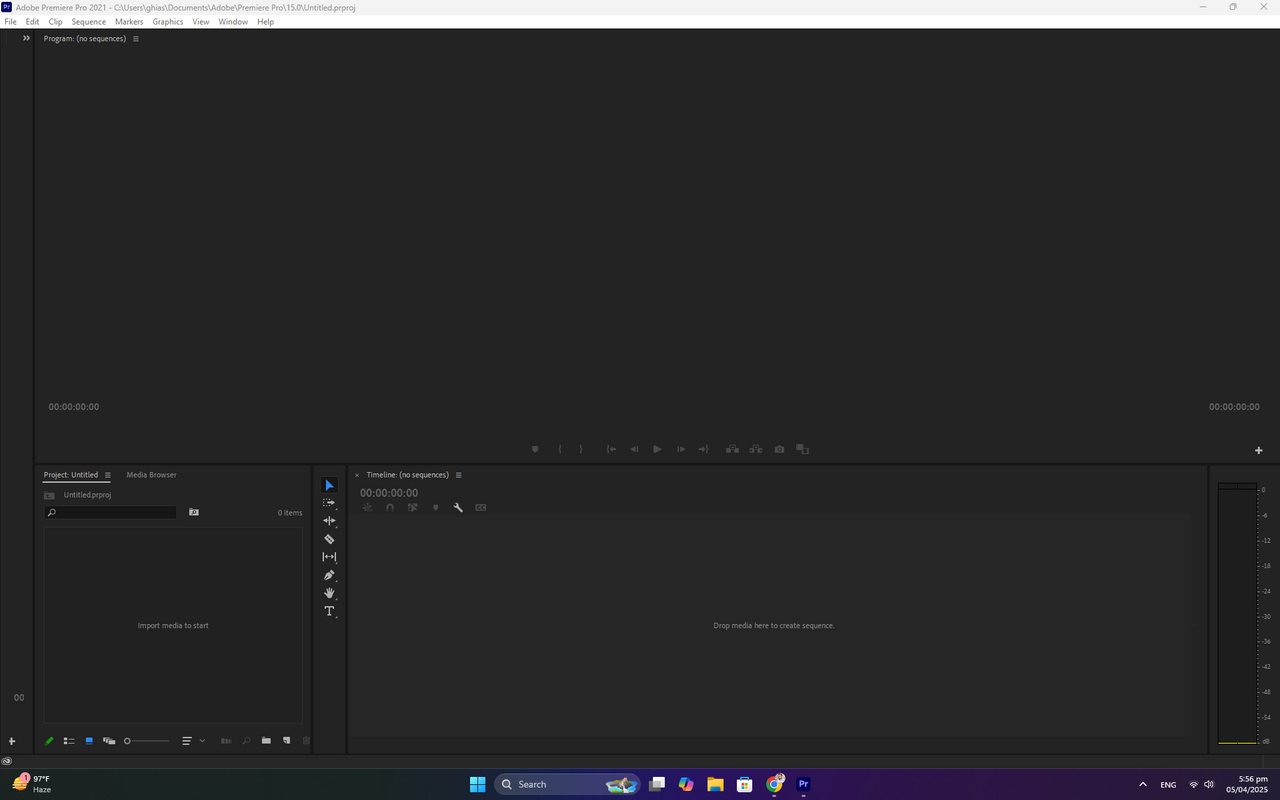Open the Program monitor Button Editor plus
Viewport: 1280px width, 800px height.
click(x=1258, y=450)
